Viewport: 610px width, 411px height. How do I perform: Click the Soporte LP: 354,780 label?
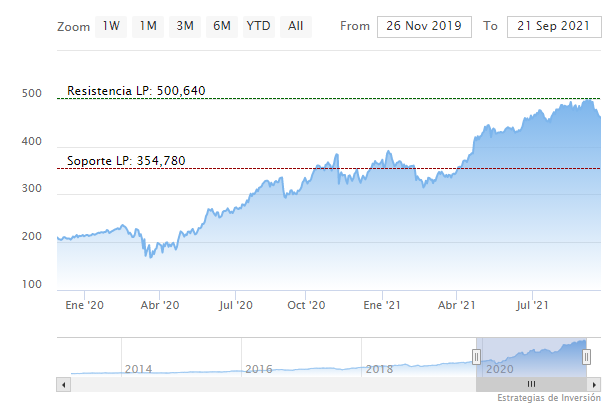click(126, 161)
